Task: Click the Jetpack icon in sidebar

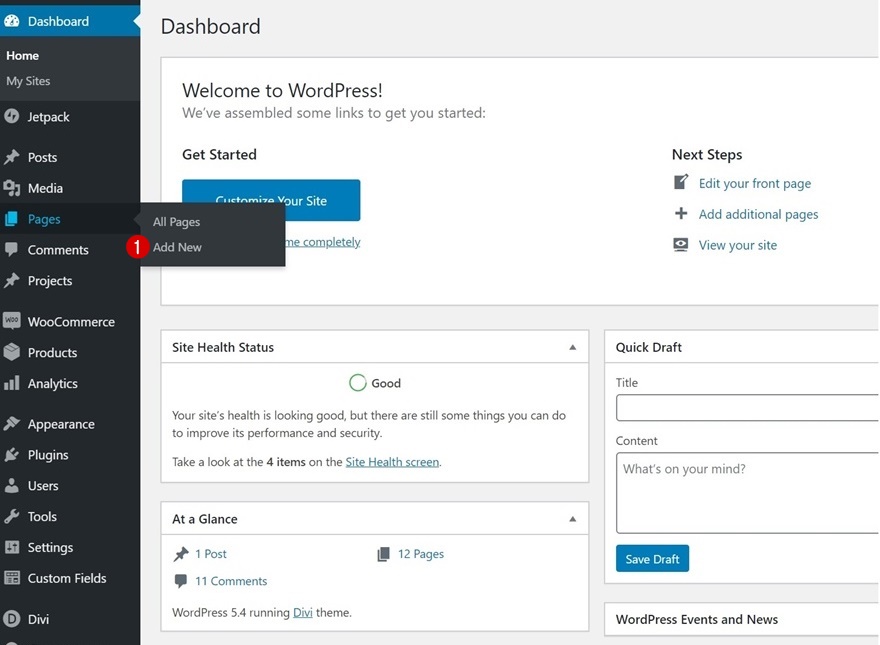Action: (x=12, y=117)
